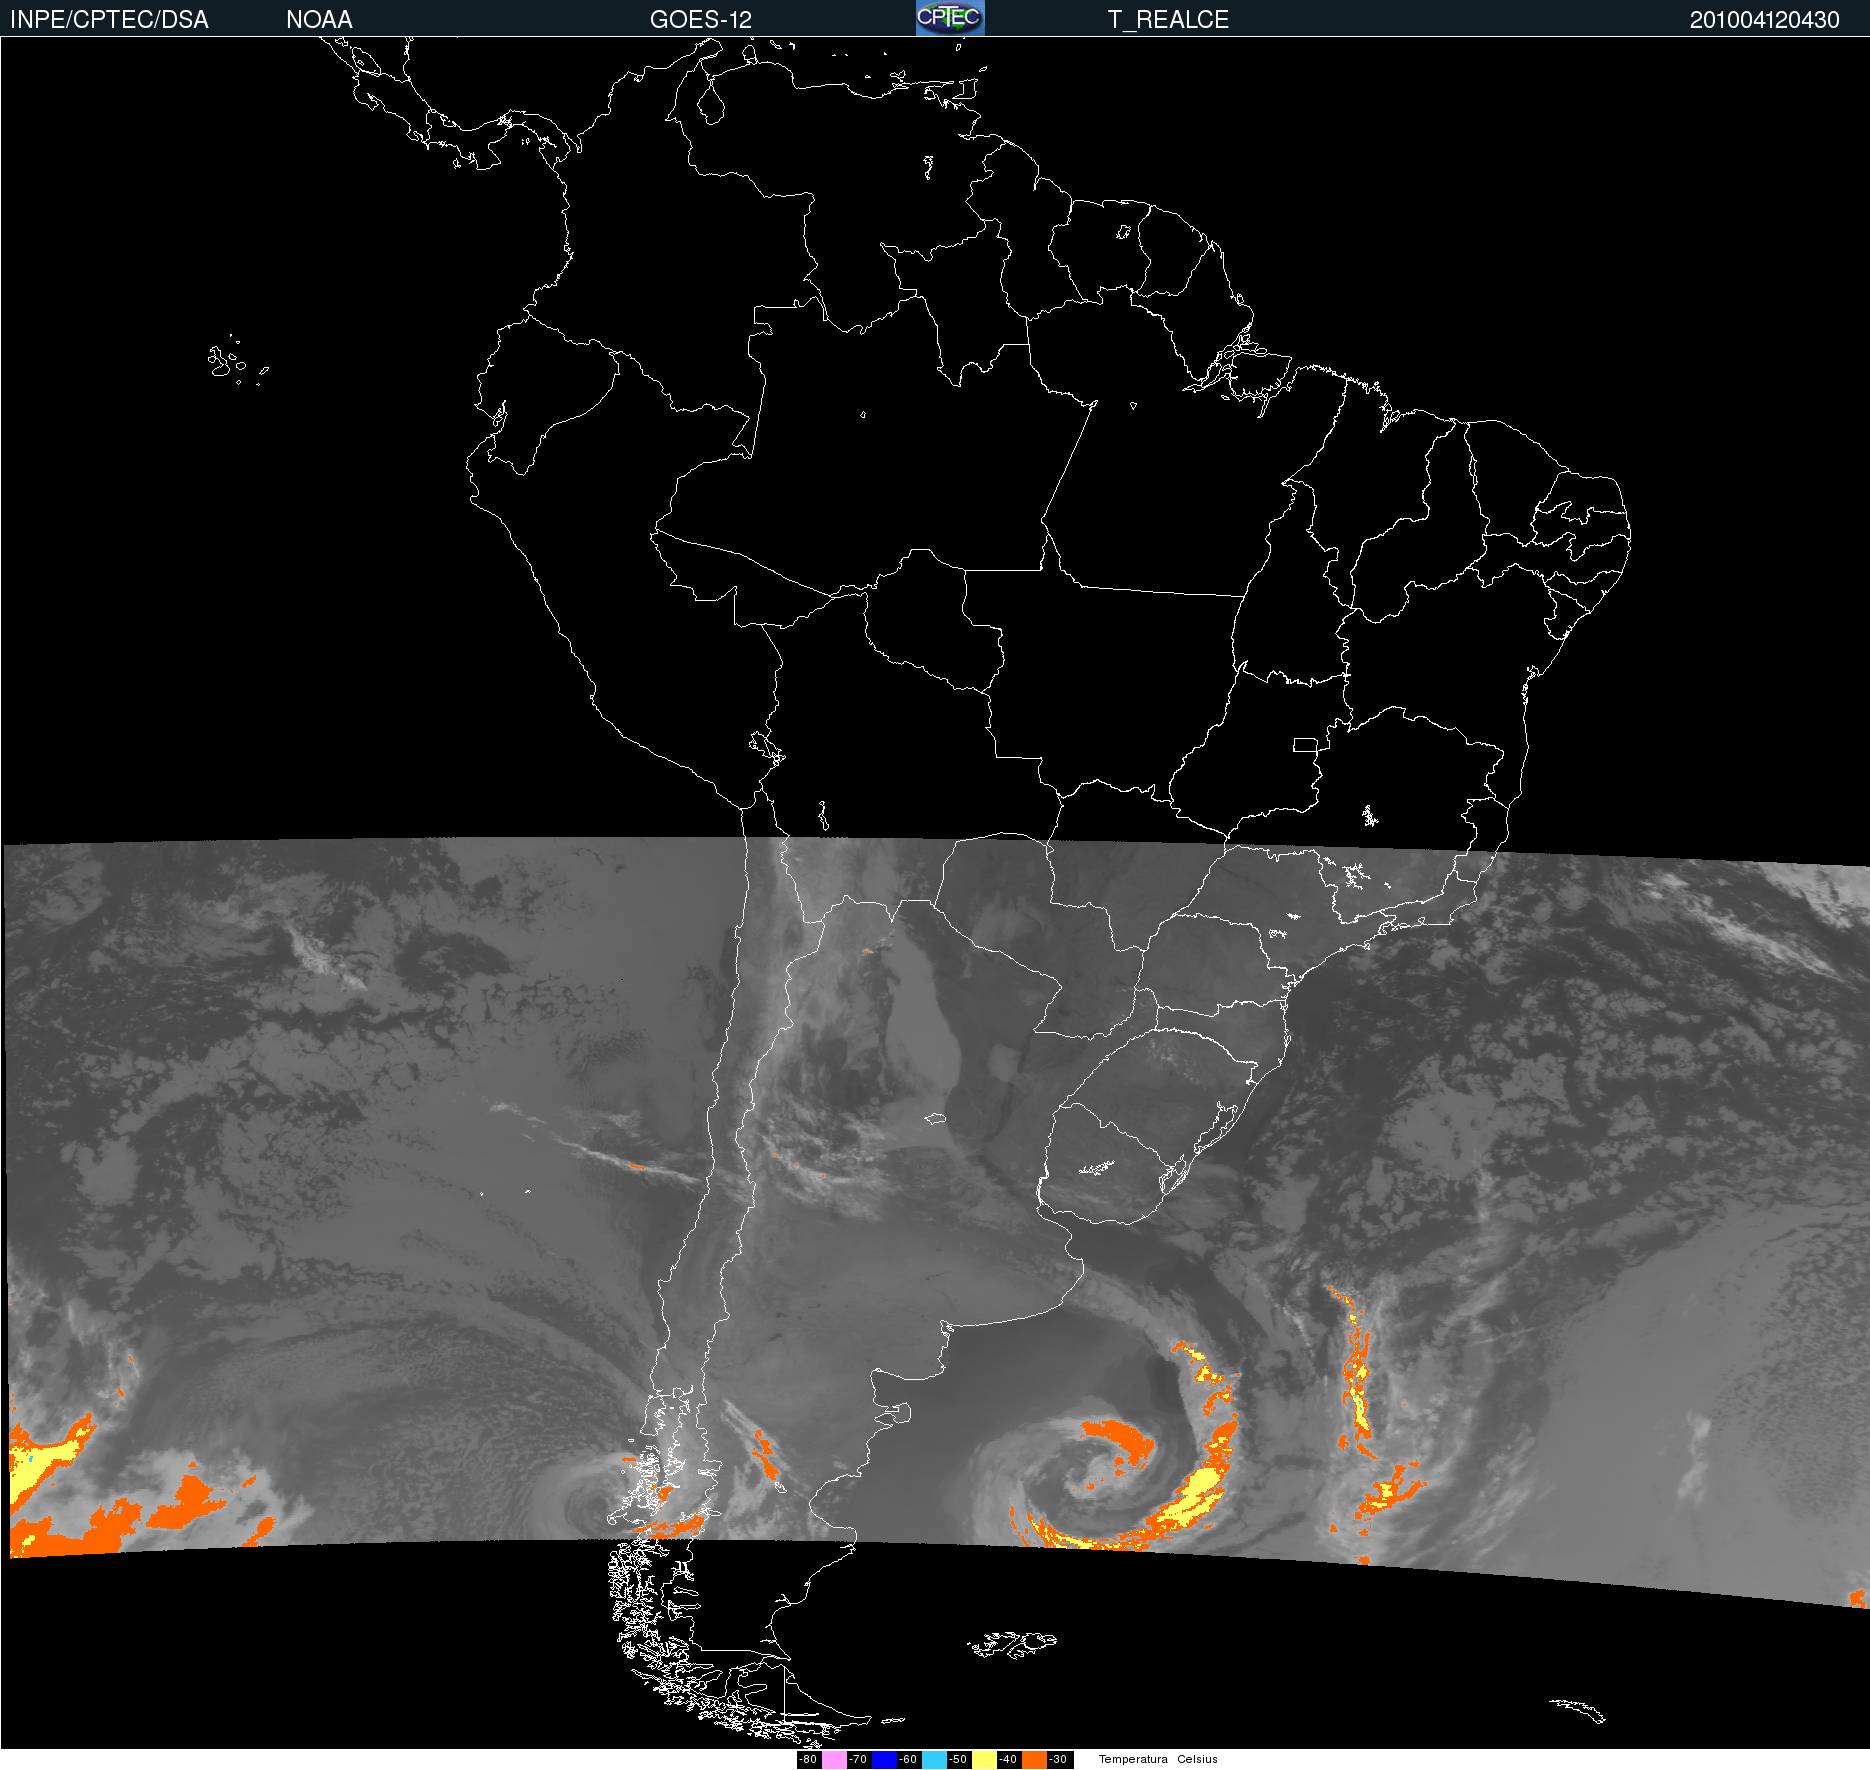This screenshot has width=1870, height=1770.
Task: Select the light blue legend swatch
Action: 934,1760
